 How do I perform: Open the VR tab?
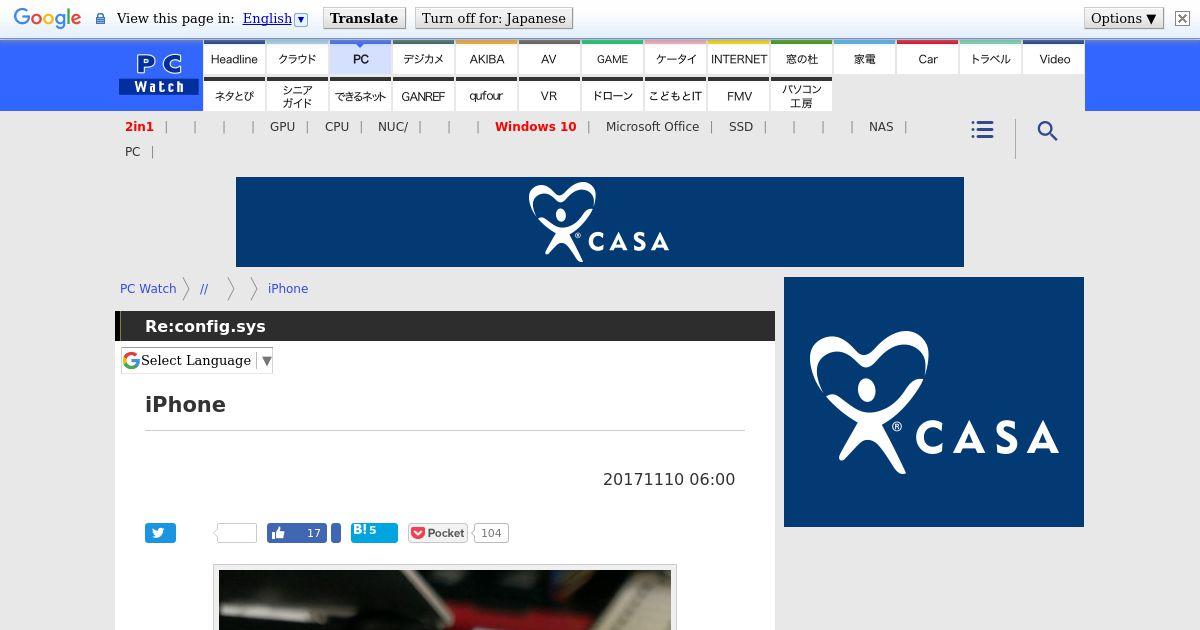549,95
